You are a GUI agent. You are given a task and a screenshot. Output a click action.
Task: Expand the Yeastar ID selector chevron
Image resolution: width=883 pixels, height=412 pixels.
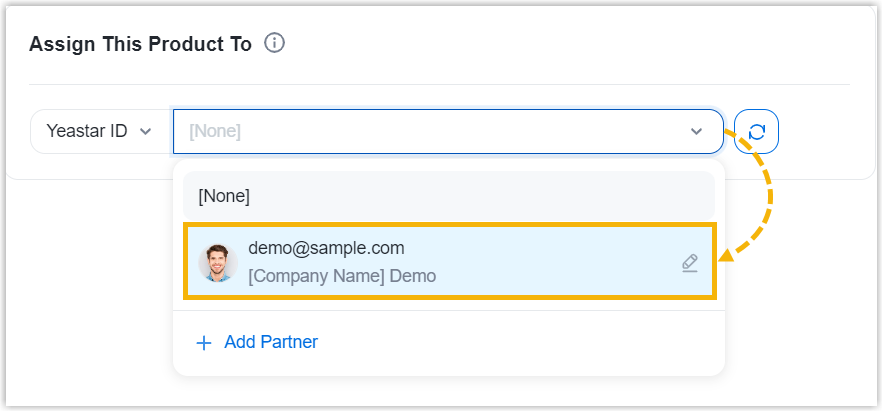coord(146,131)
